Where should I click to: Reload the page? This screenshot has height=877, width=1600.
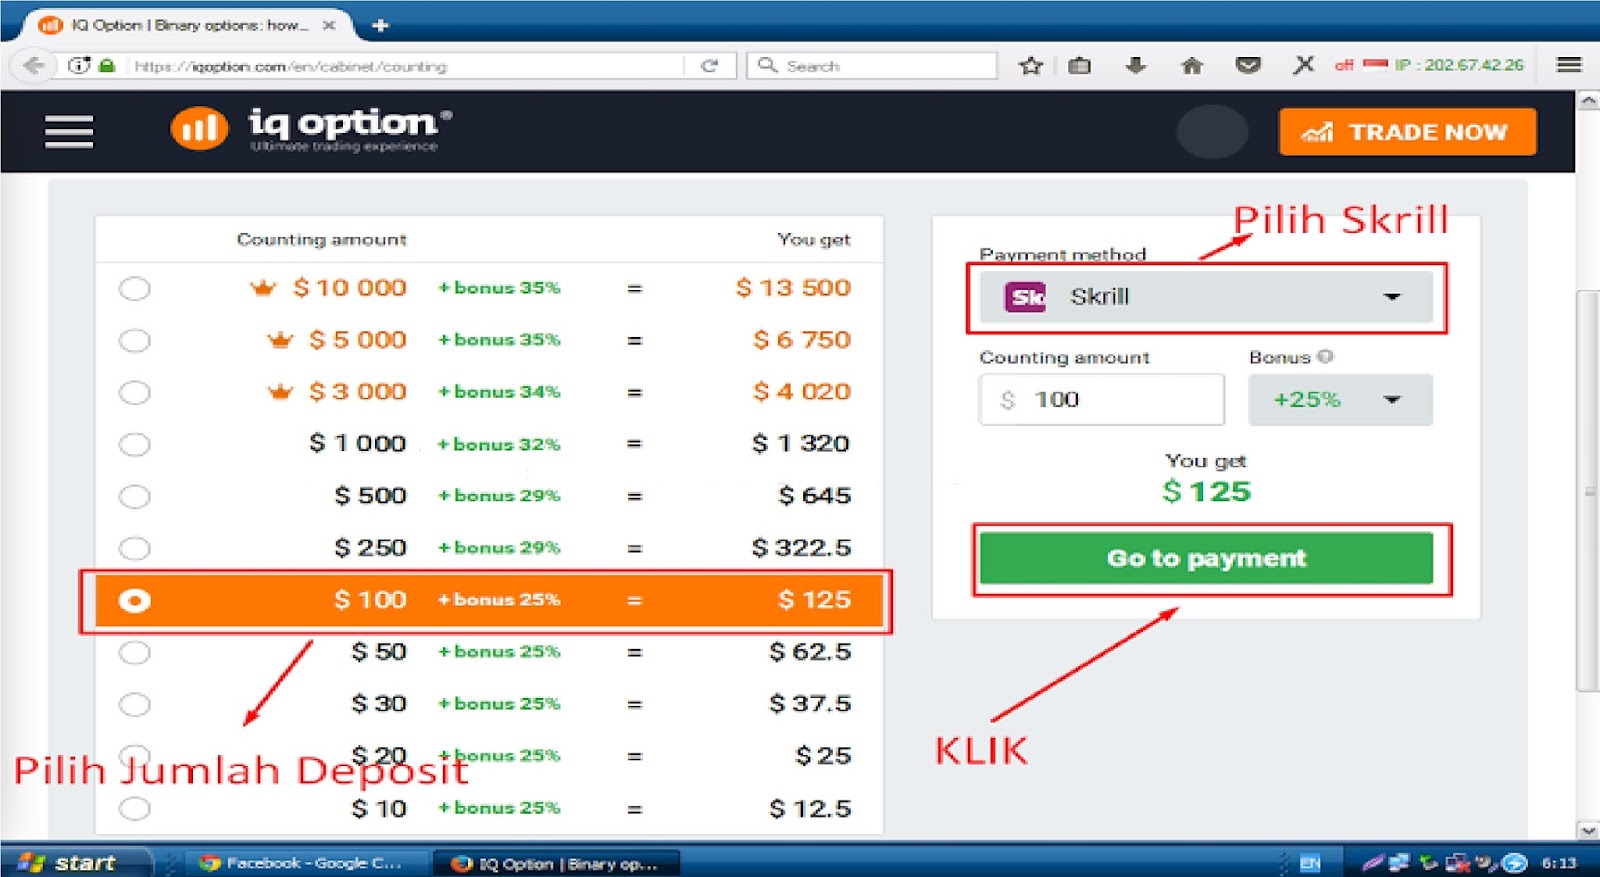[710, 66]
